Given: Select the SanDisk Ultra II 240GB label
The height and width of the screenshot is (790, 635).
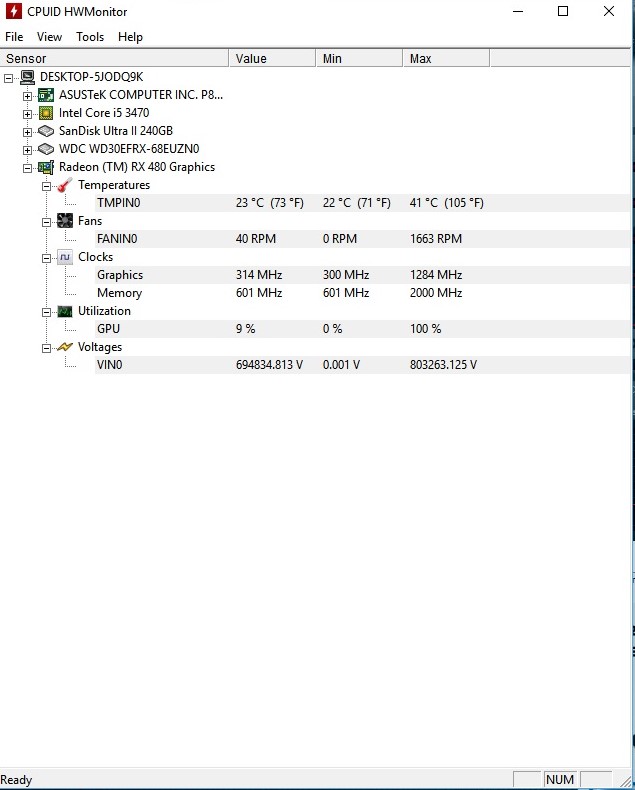Looking at the screenshot, I should (116, 131).
